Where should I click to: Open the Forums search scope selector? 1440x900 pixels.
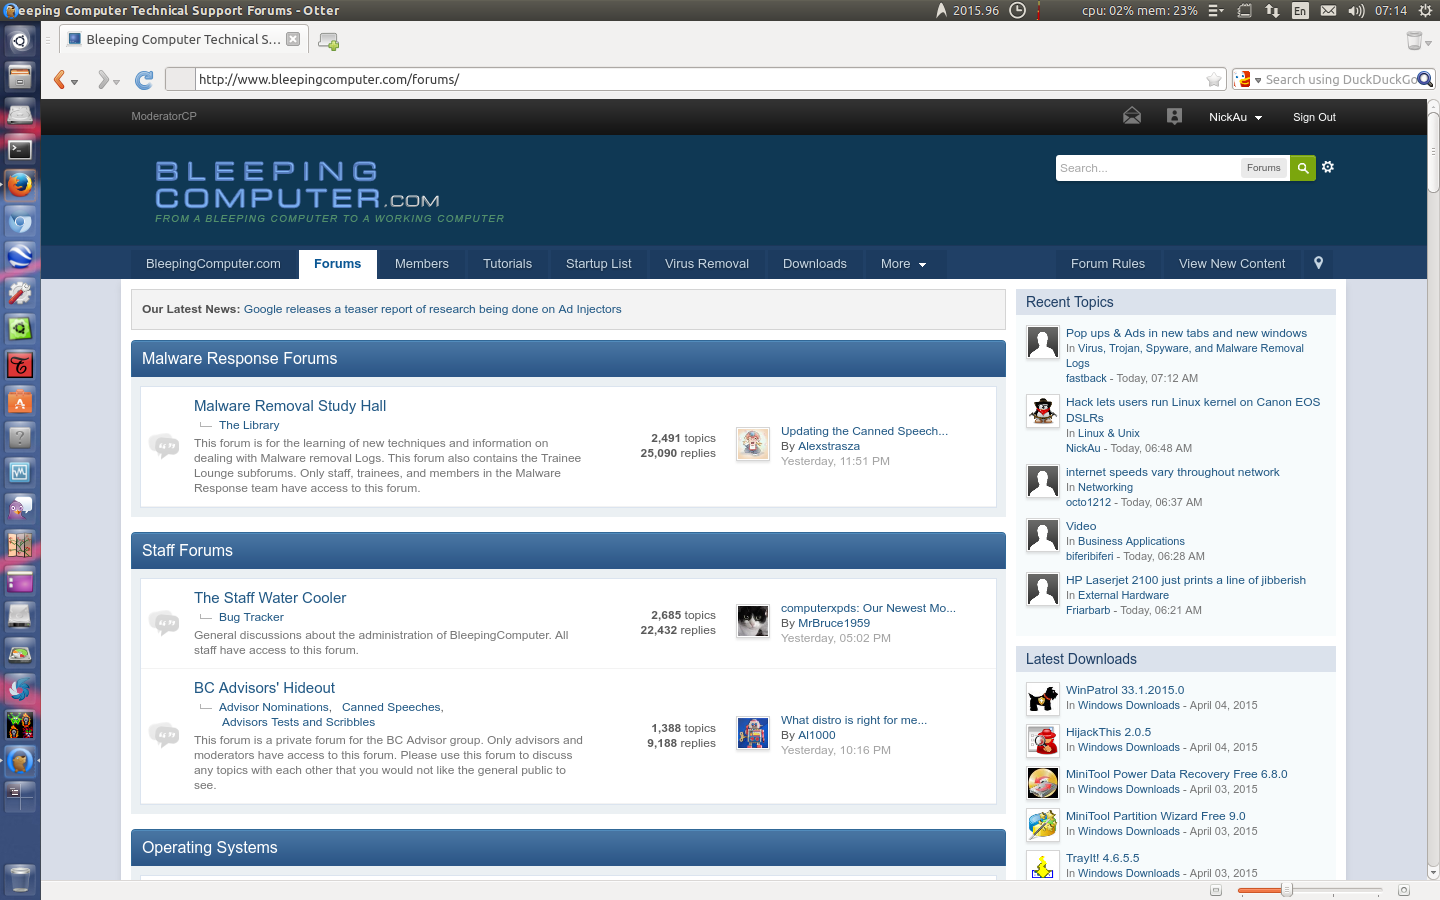point(1264,168)
